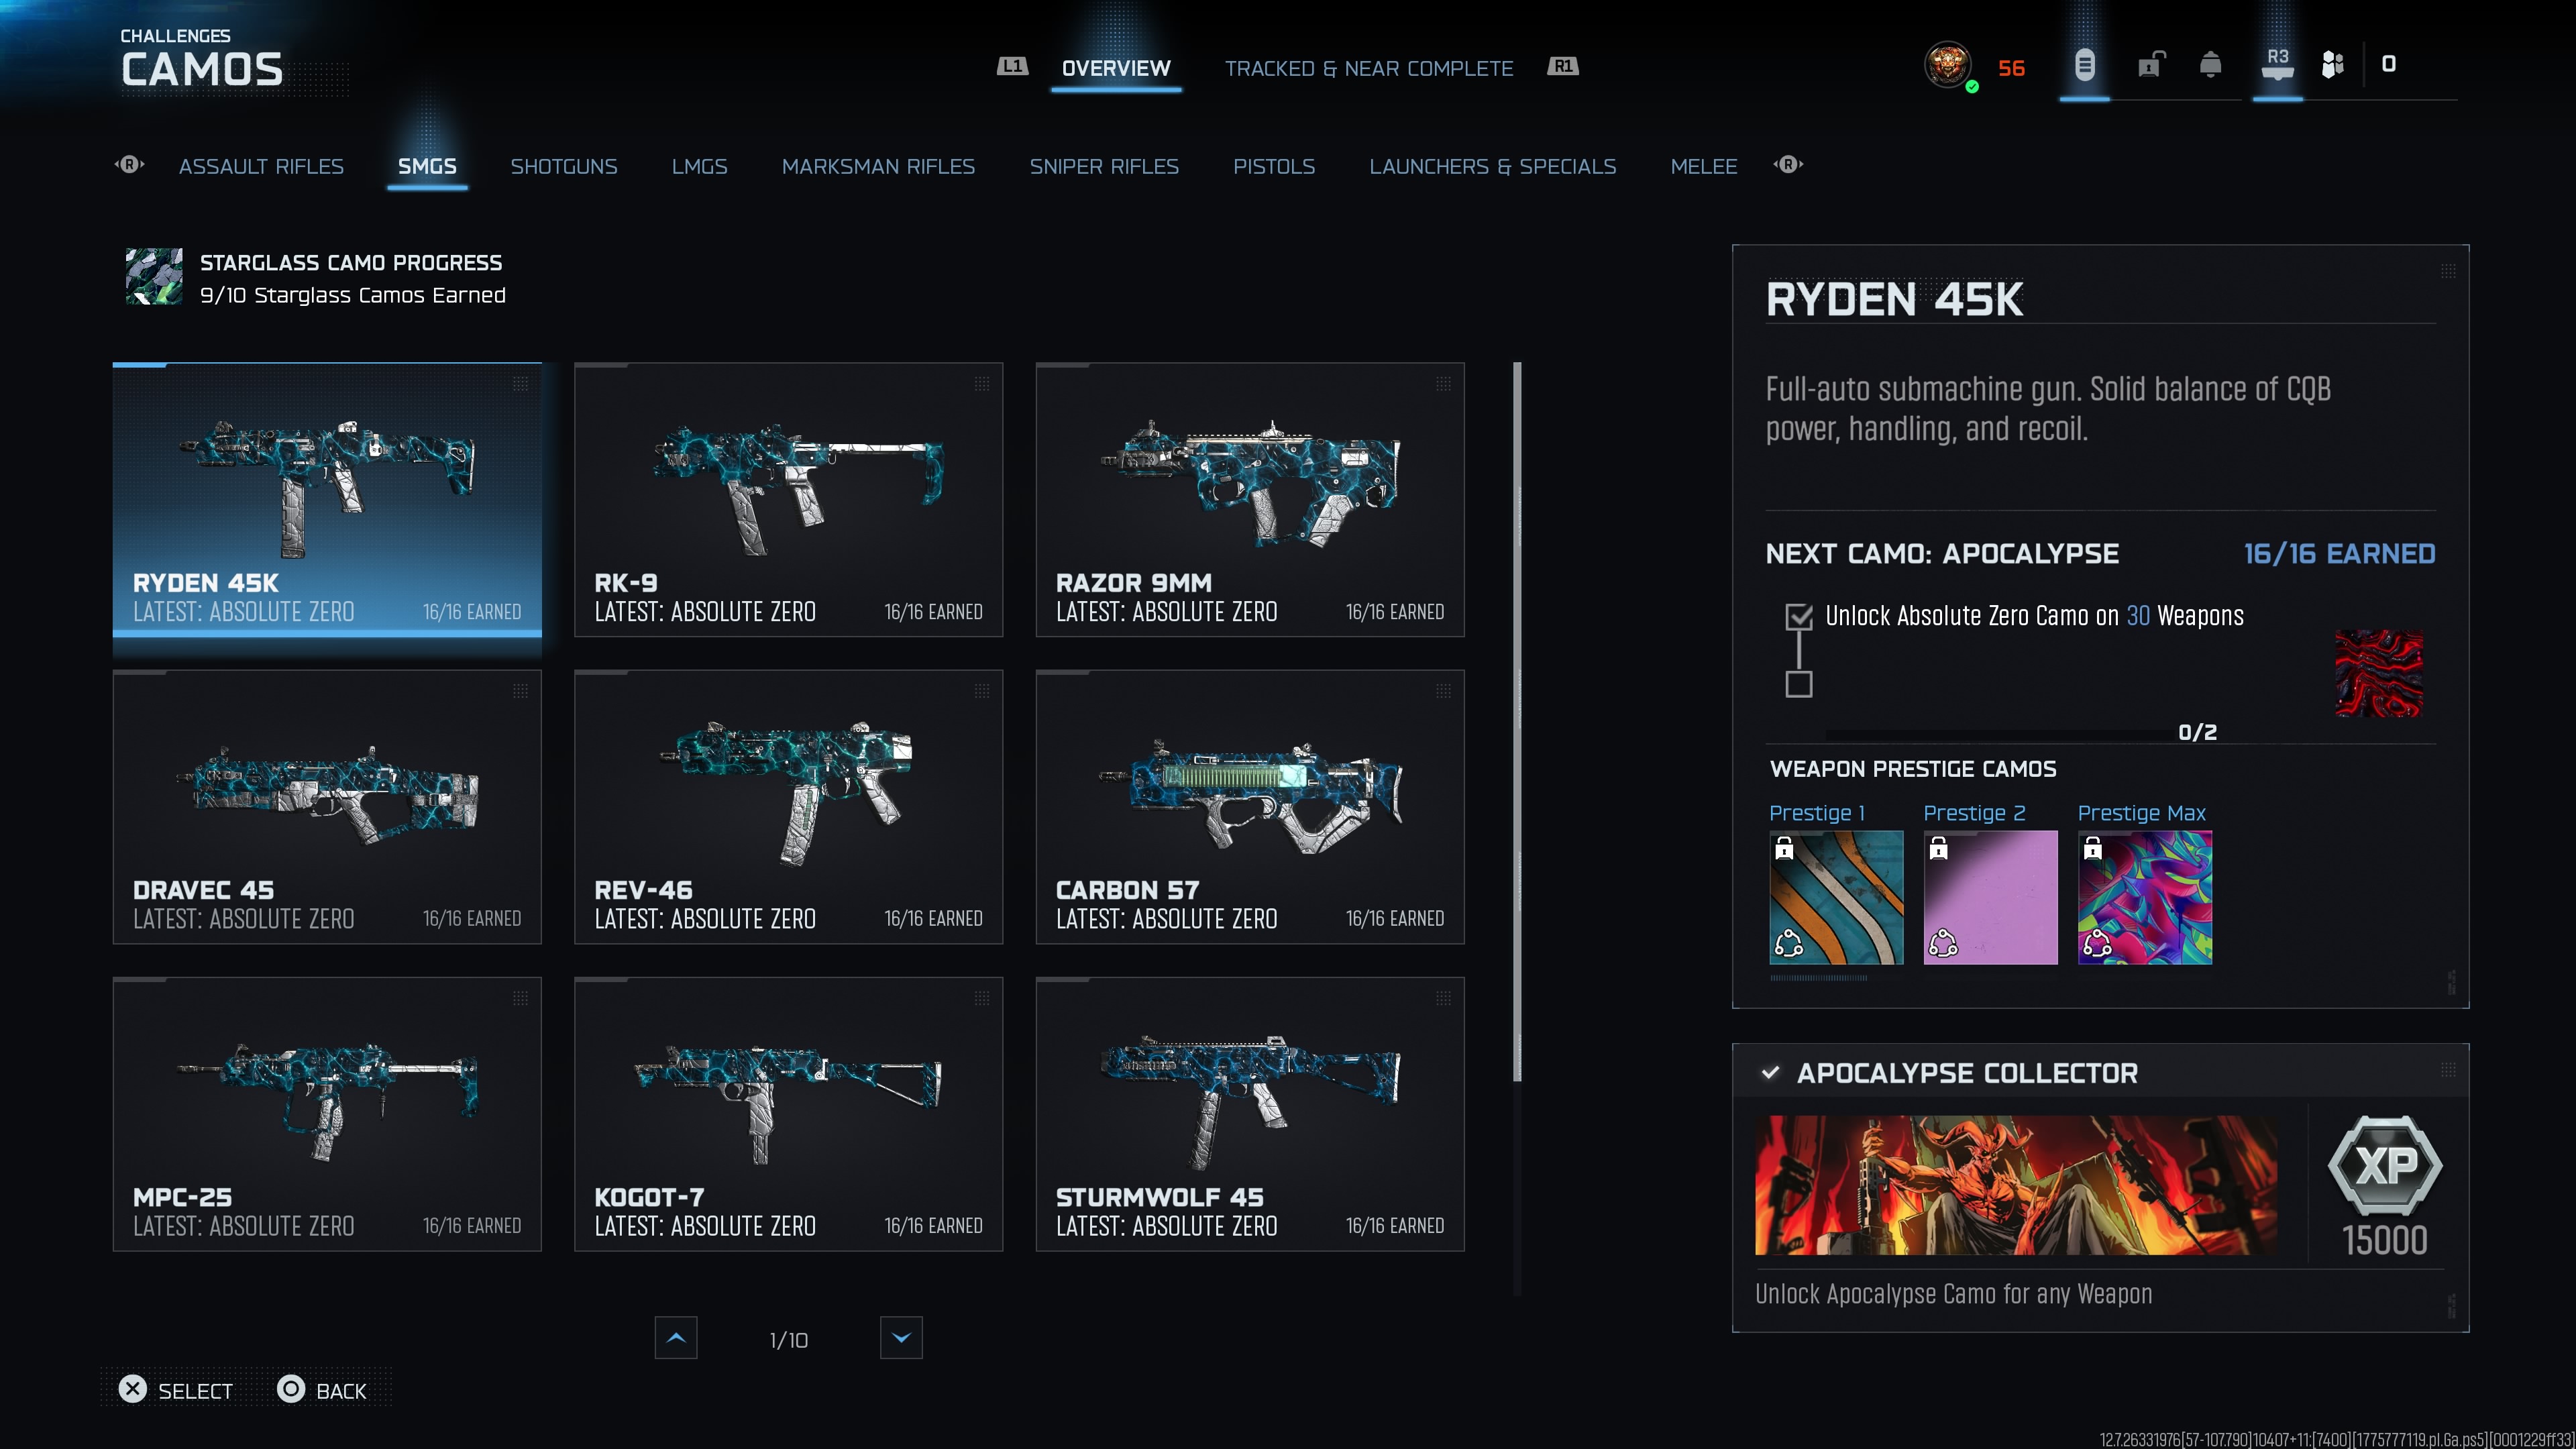Click the weapon grid vertical scrollbar

(x=1517, y=722)
